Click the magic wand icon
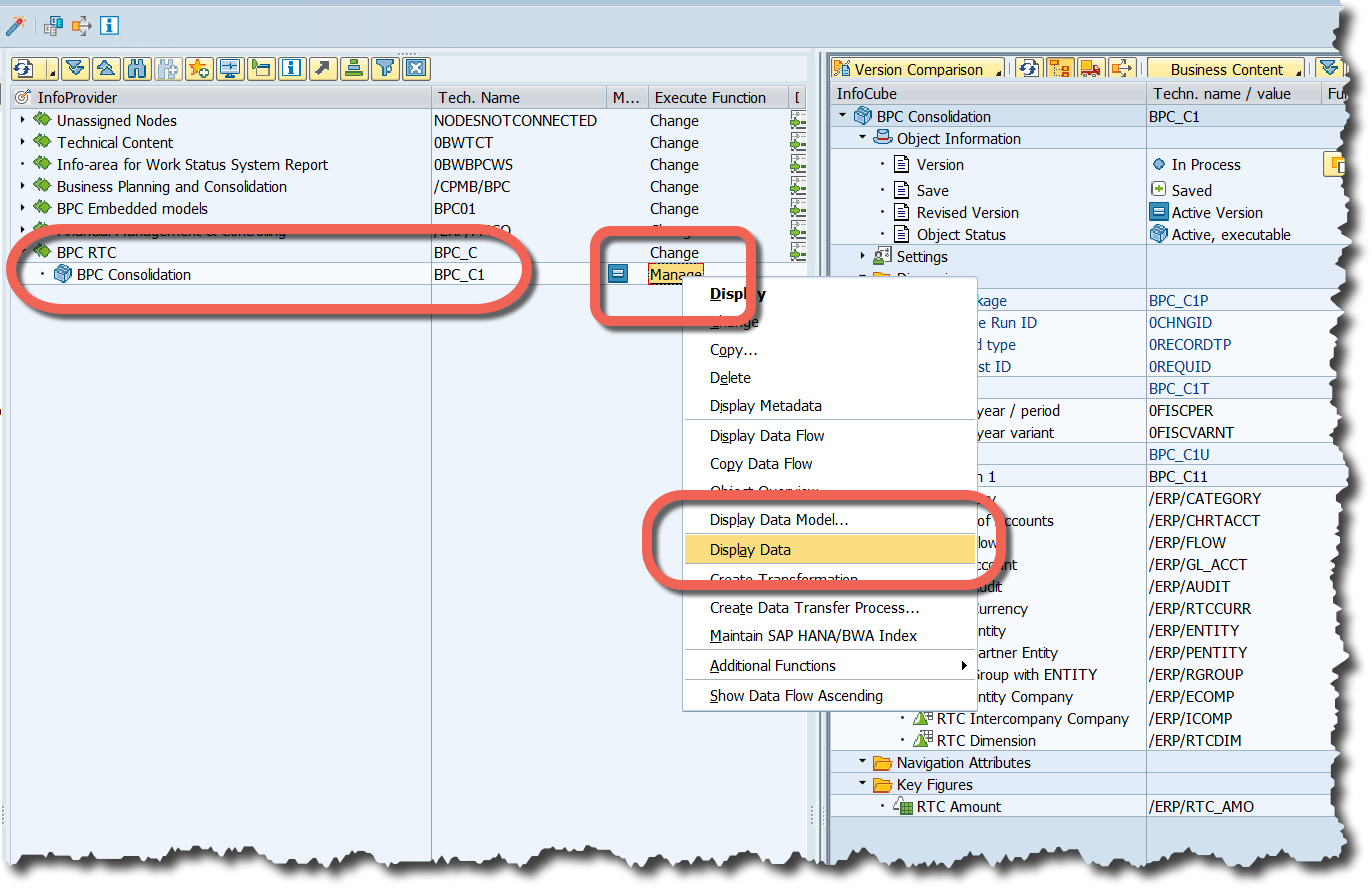 click(x=15, y=25)
